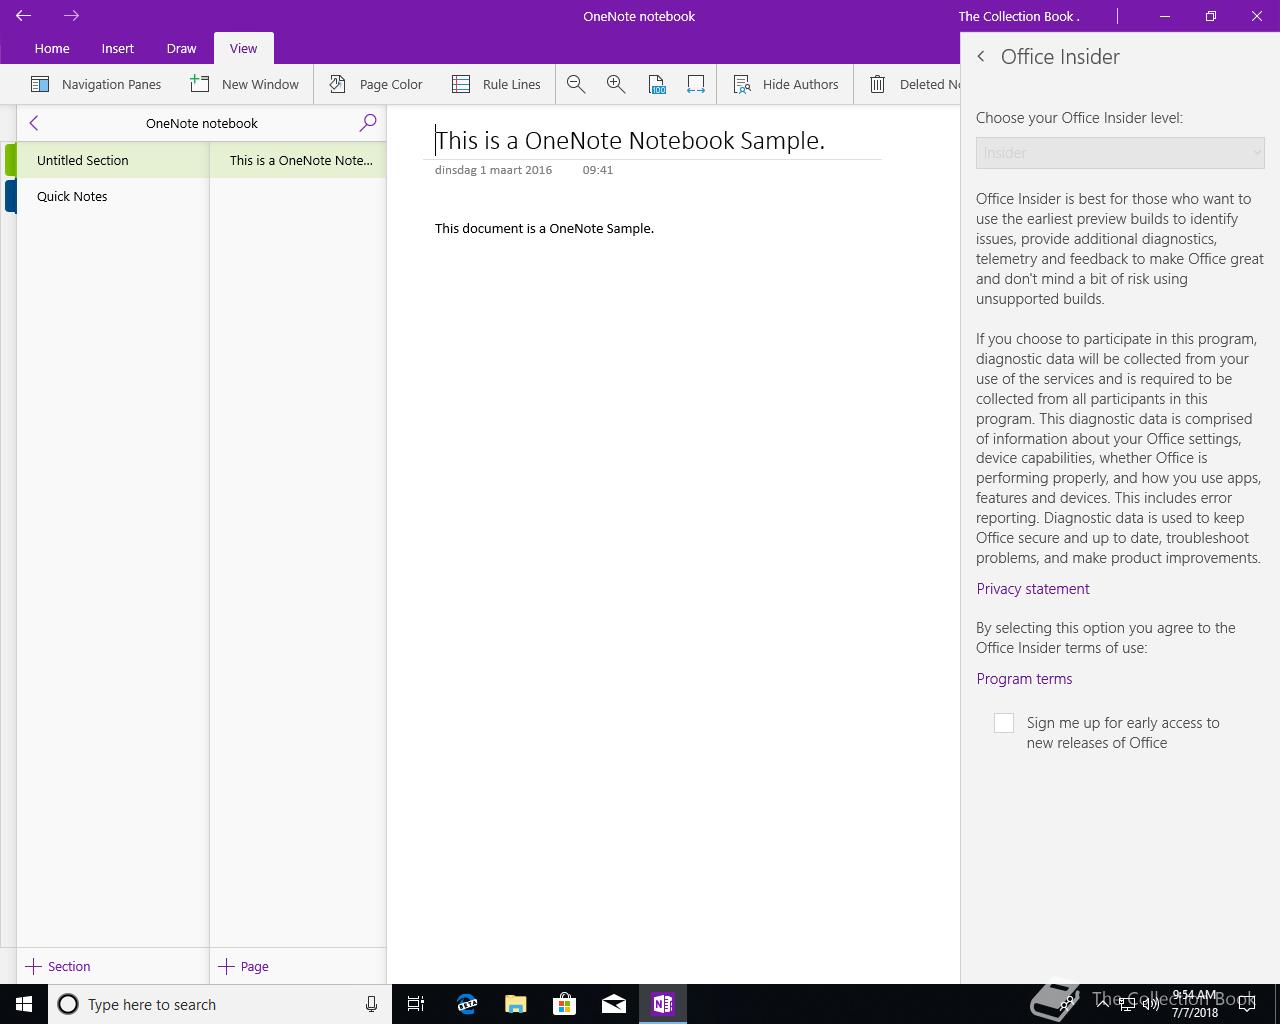The image size is (1280, 1024).
Task: Click the date 'dinsdag 1 maart 2016'
Action: (x=493, y=170)
